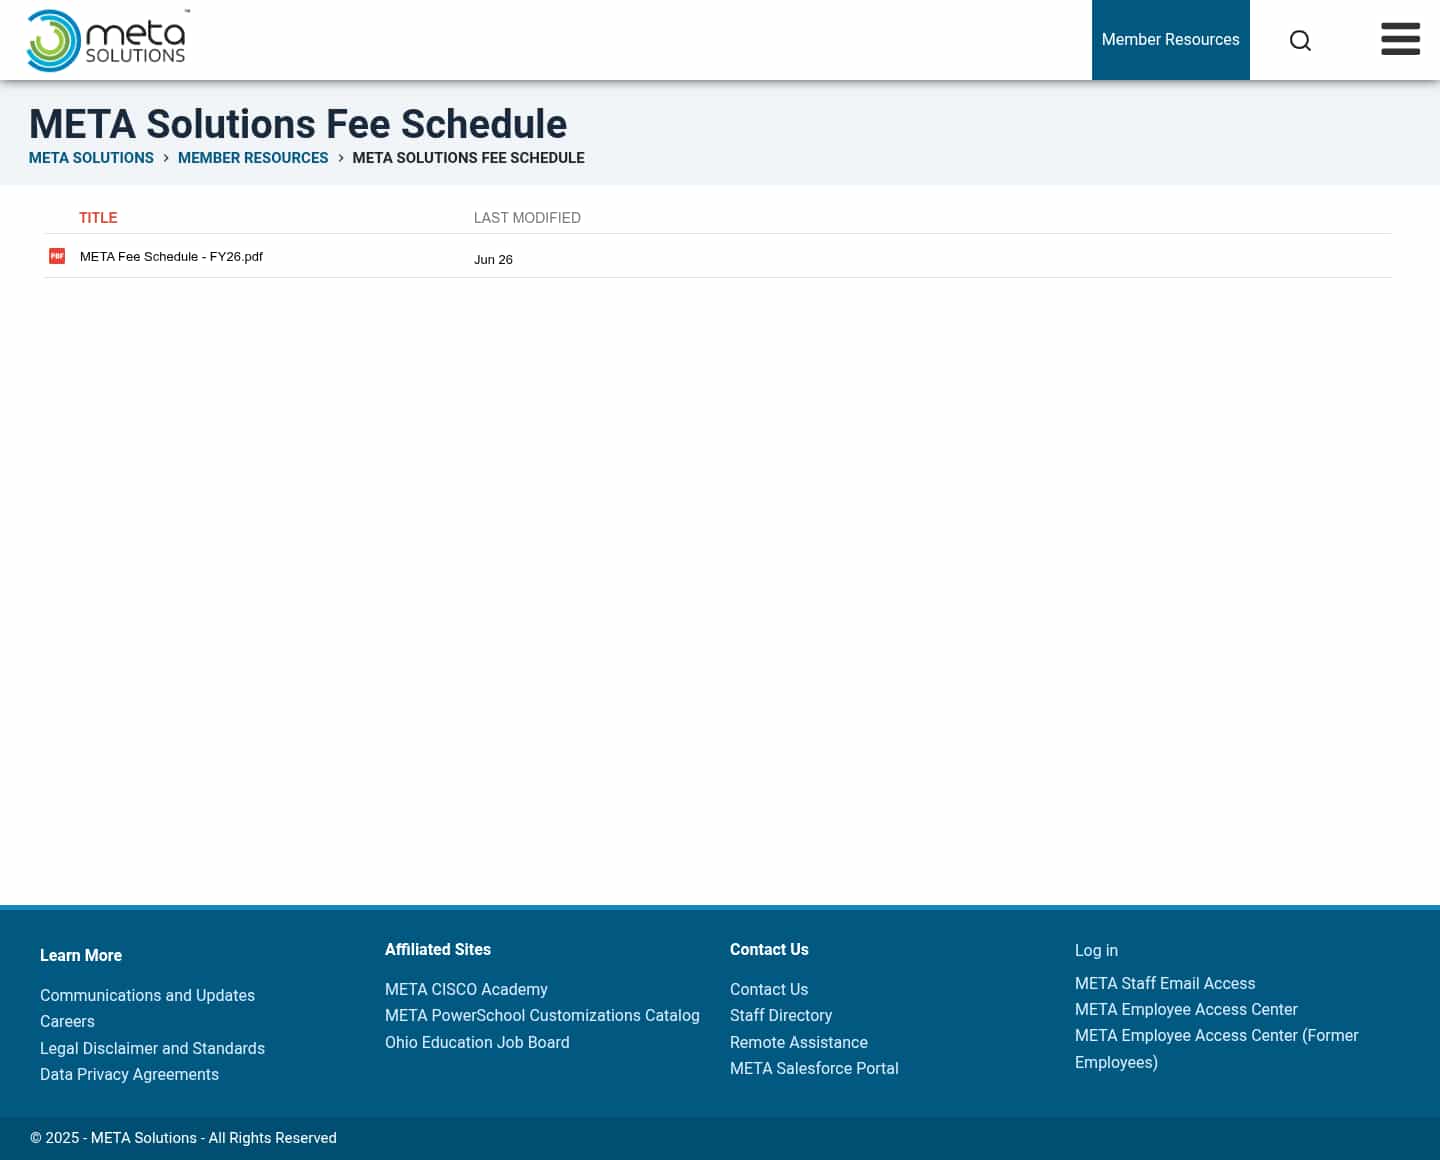Click the Learn More footer heading
Viewport: 1440px width, 1160px height.
81,956
